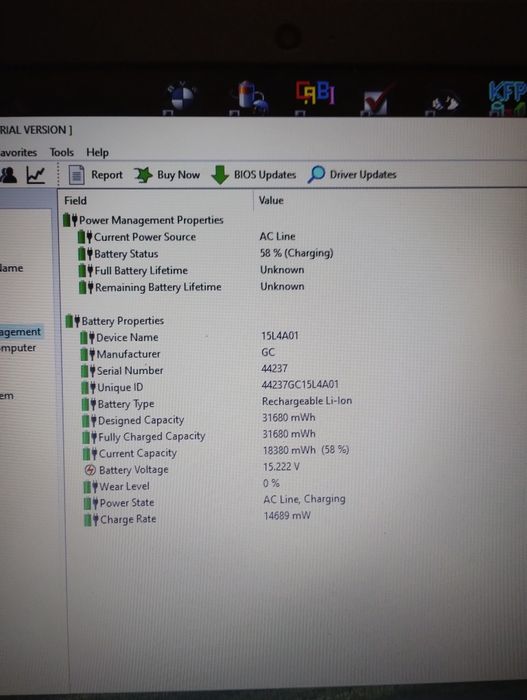Open the Favorites menu
527x700 pixels.
point(18,152)
